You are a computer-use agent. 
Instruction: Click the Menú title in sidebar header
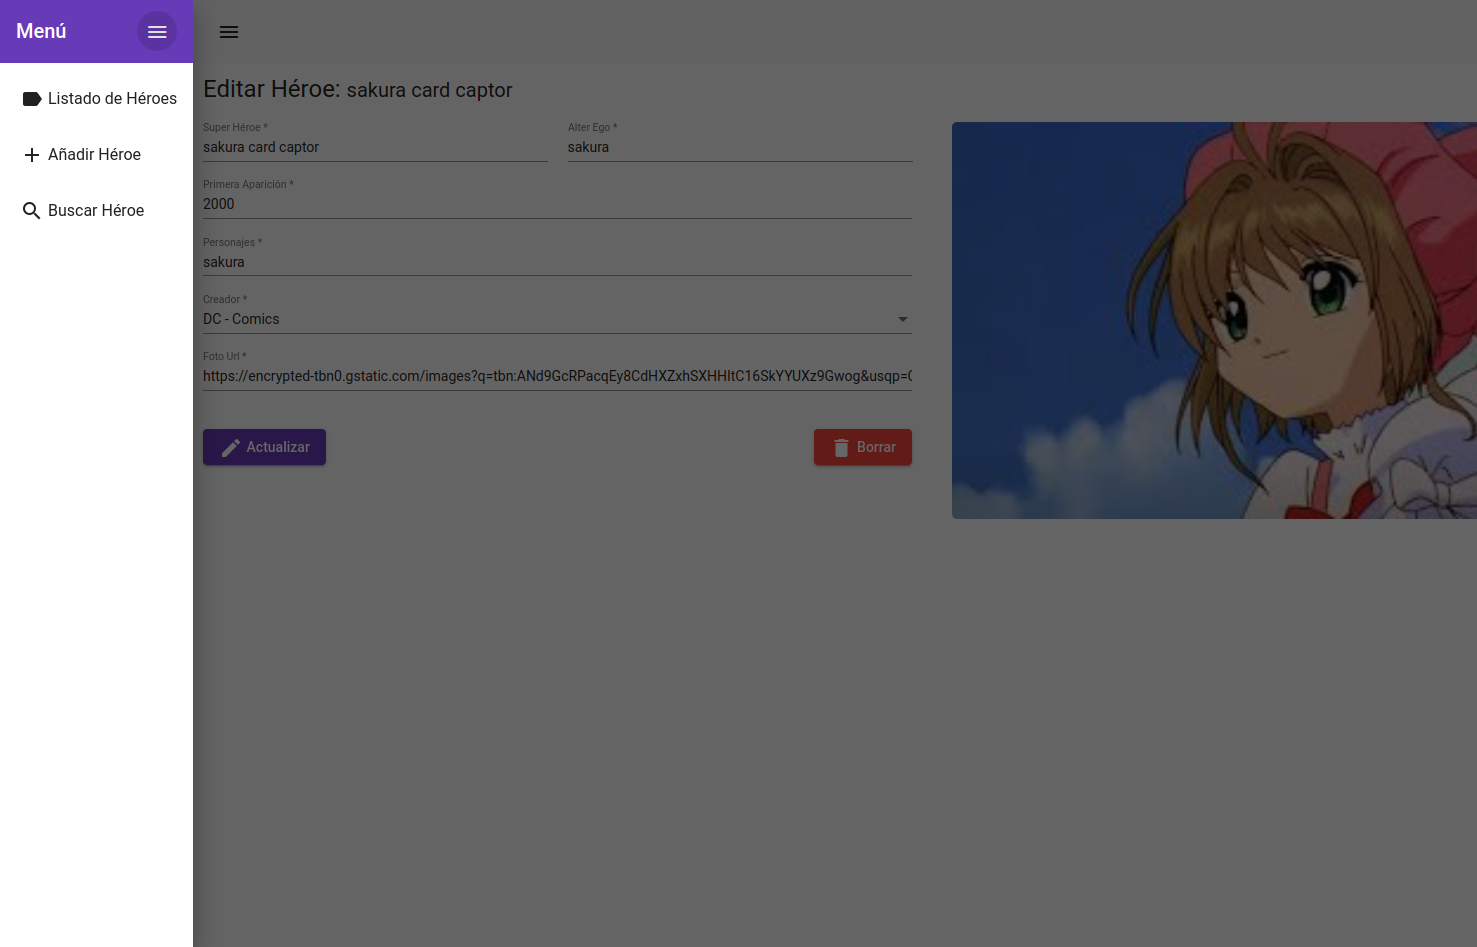[x=41, y=31]
